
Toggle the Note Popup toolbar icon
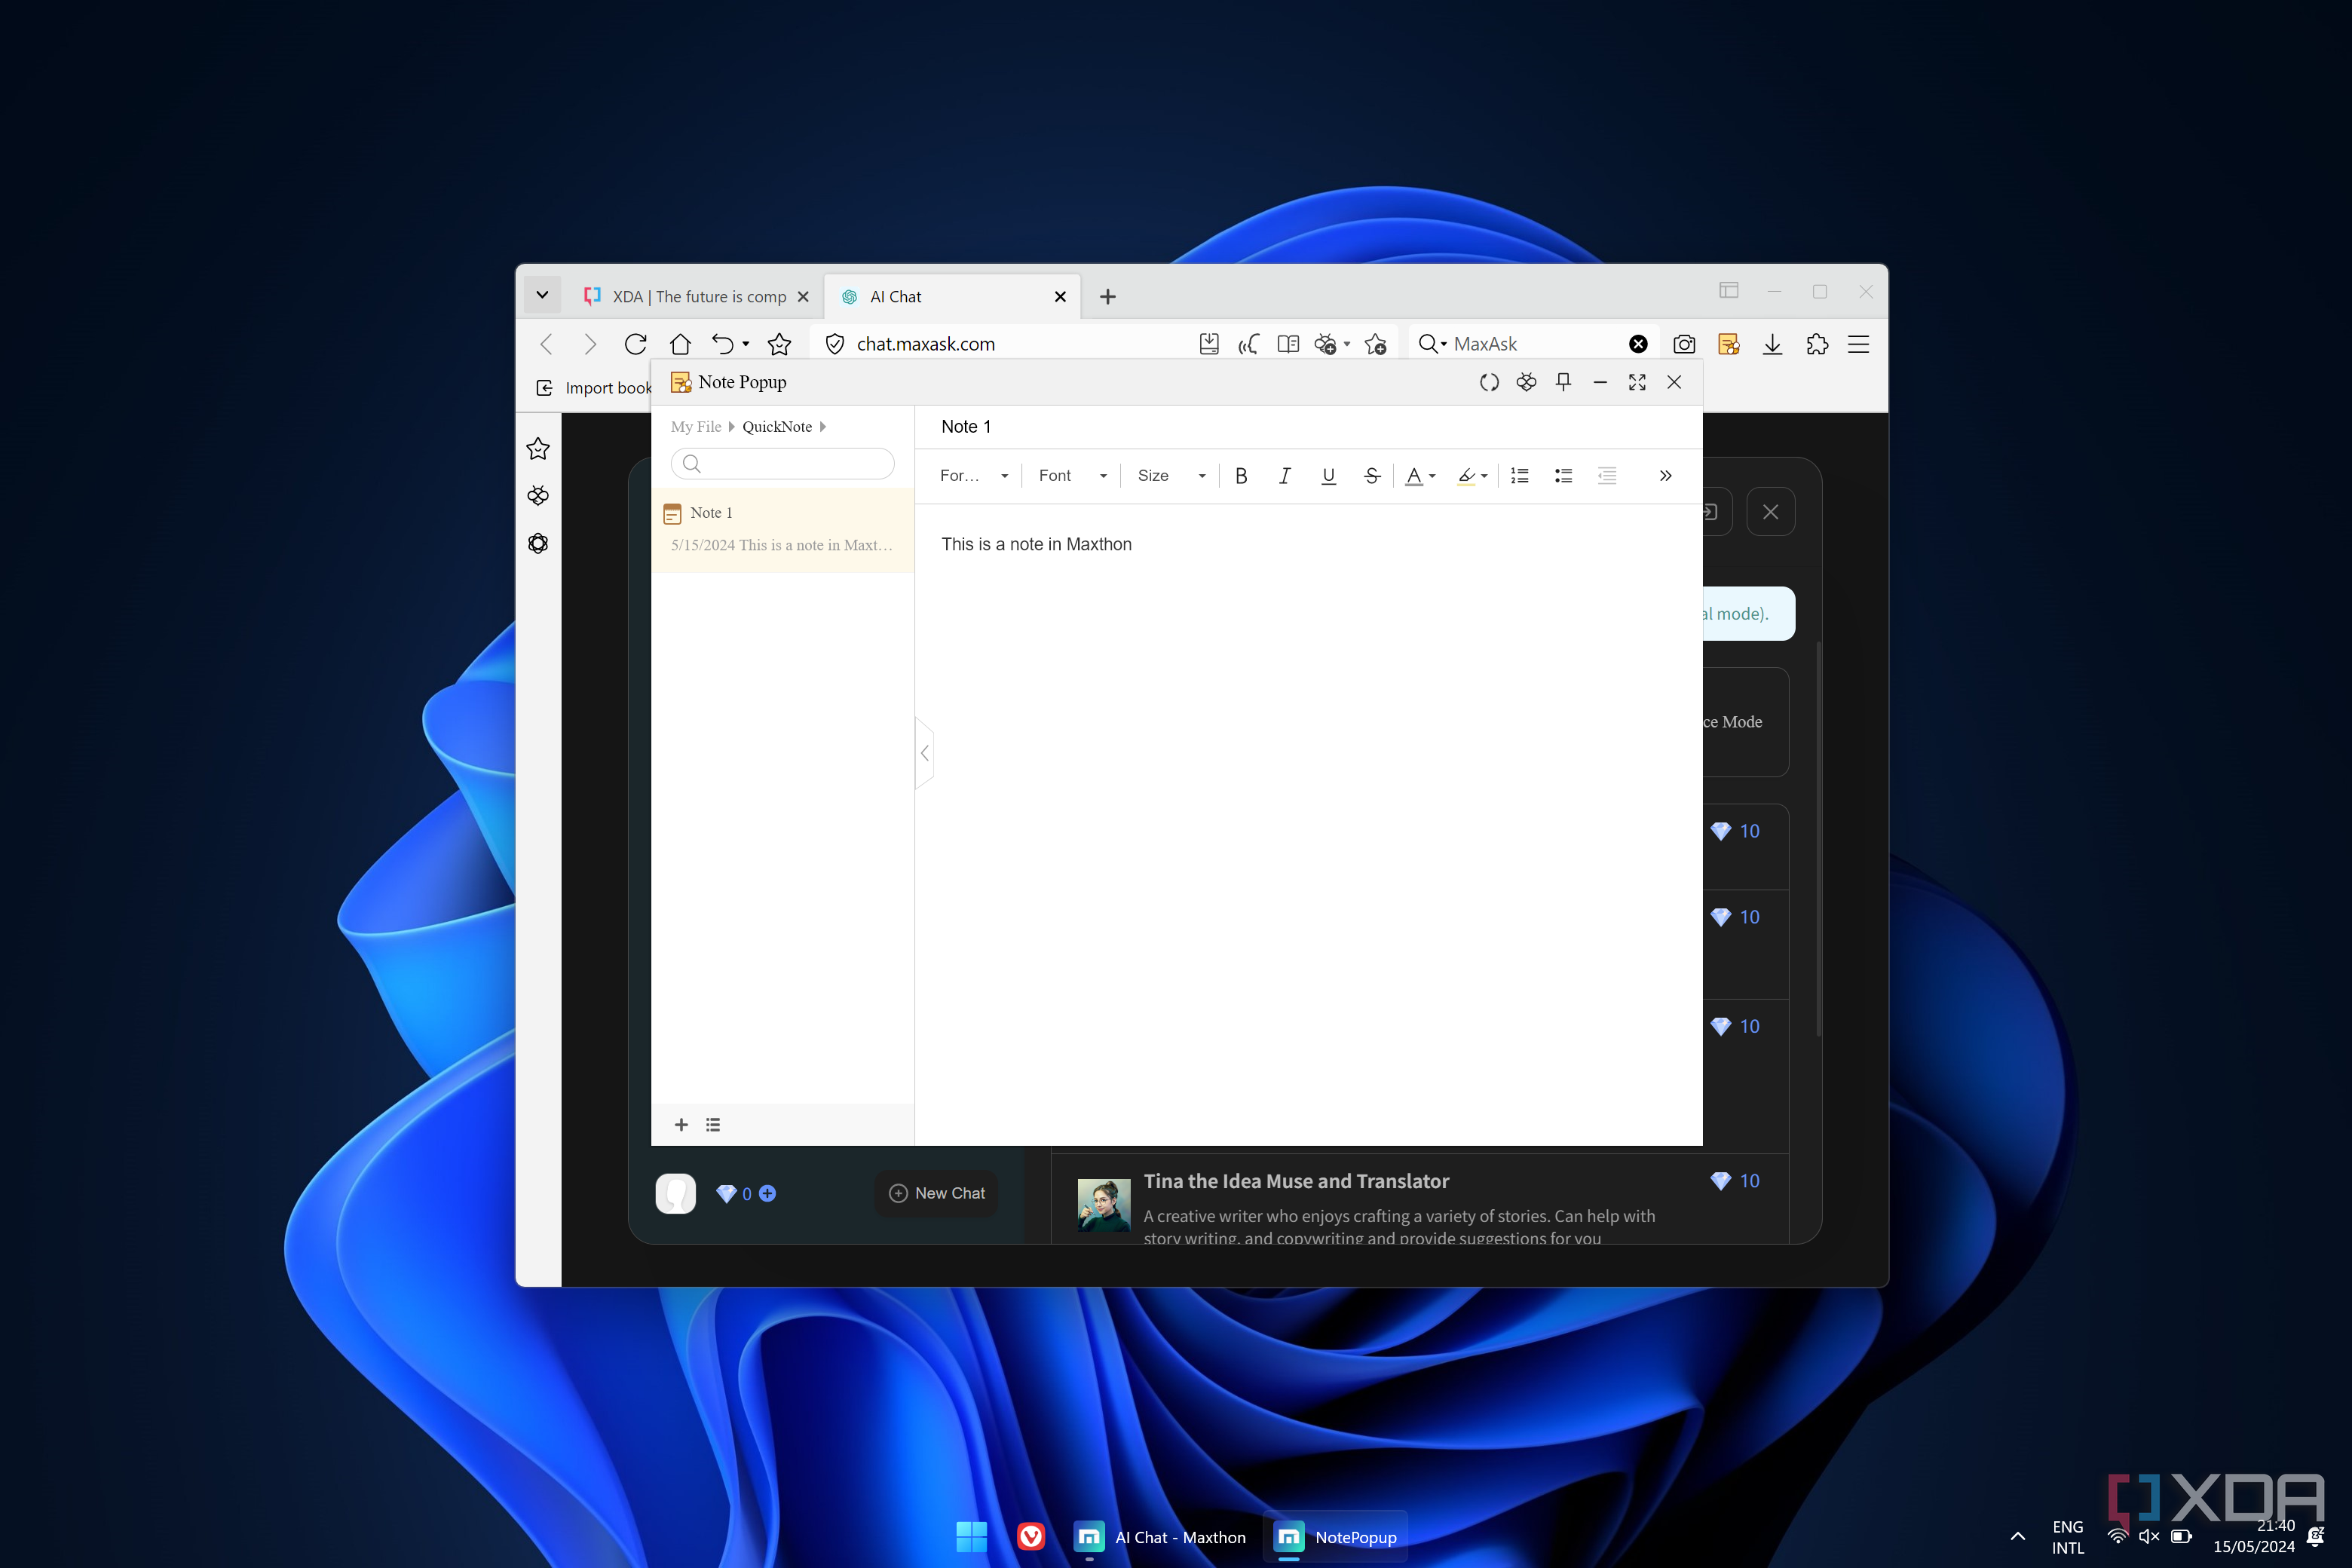1728,344
